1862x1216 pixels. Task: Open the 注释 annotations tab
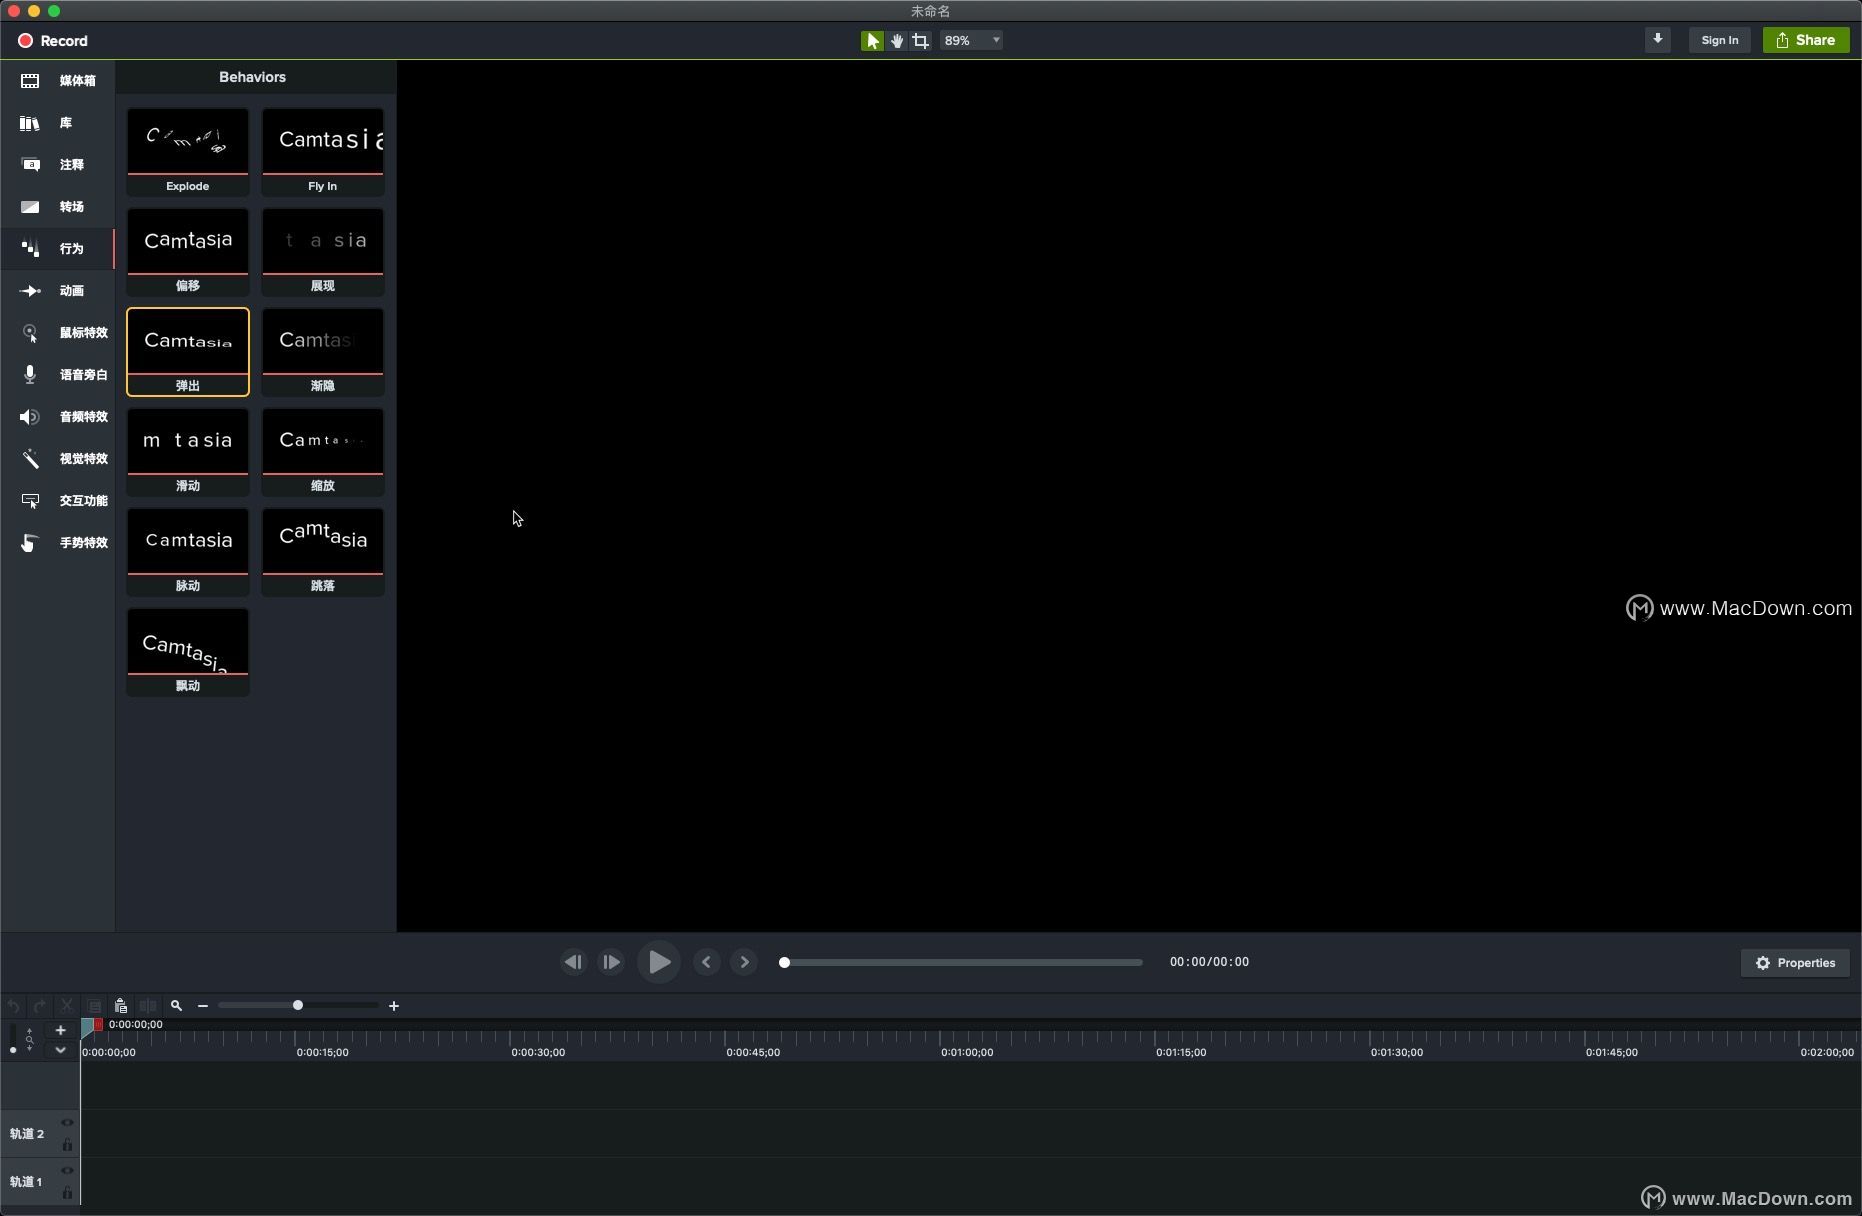click(x=58, y=165)
